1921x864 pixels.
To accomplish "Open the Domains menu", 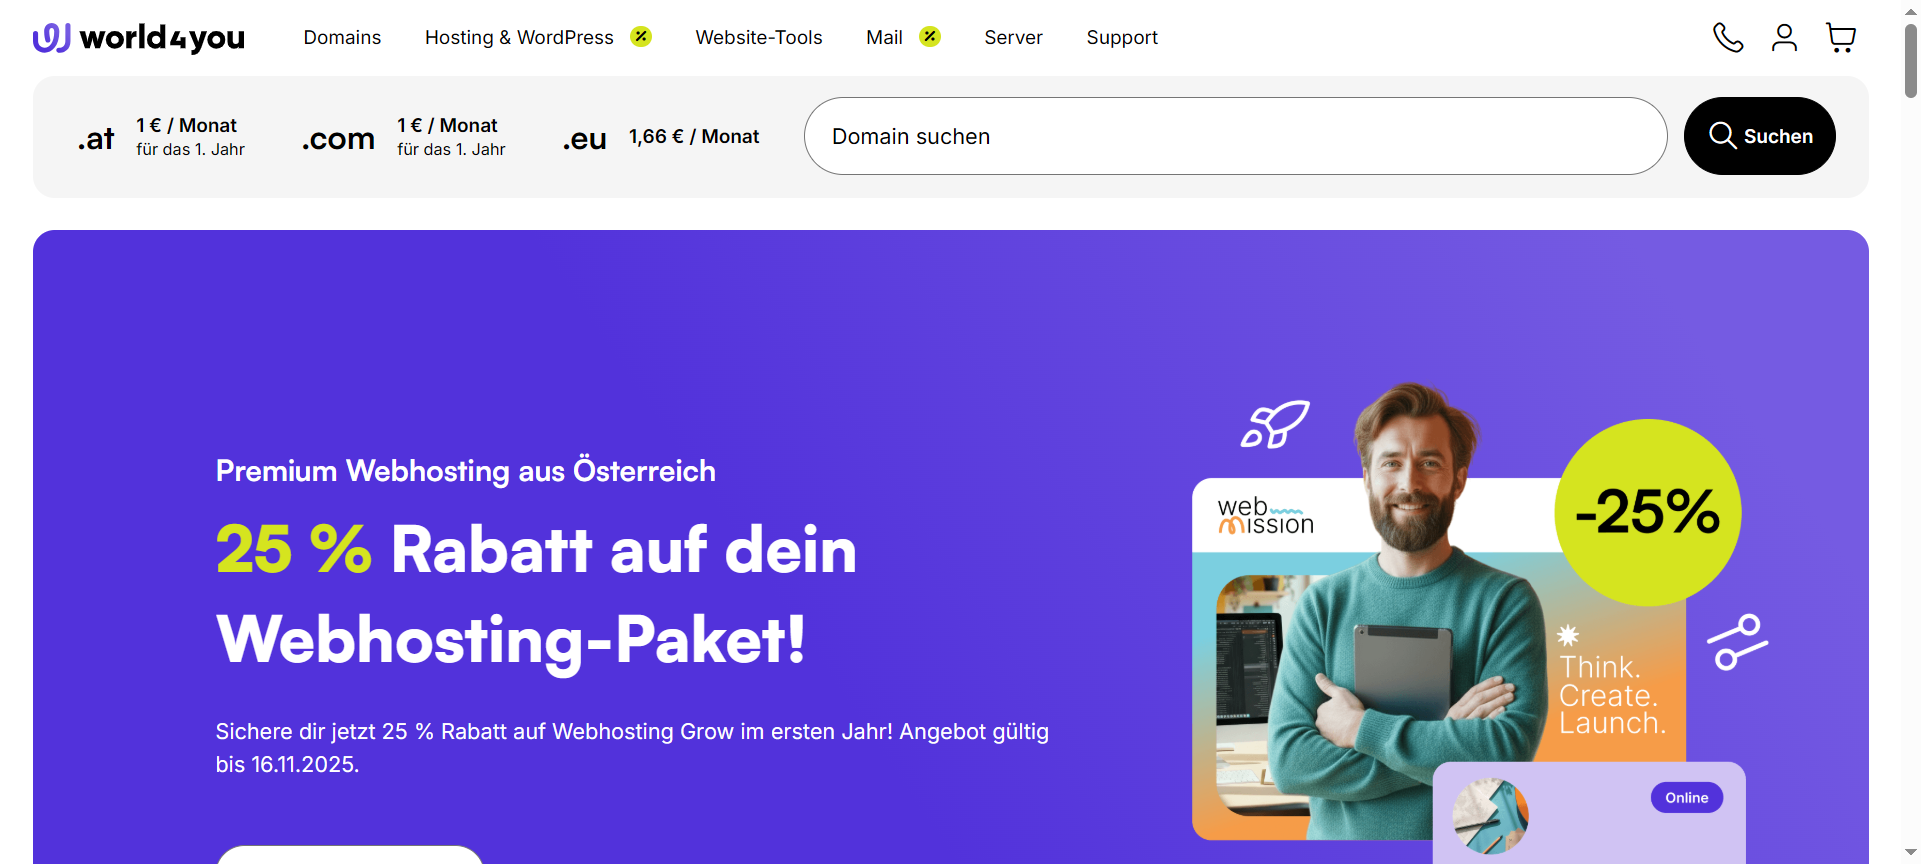I will click(342, 37).
